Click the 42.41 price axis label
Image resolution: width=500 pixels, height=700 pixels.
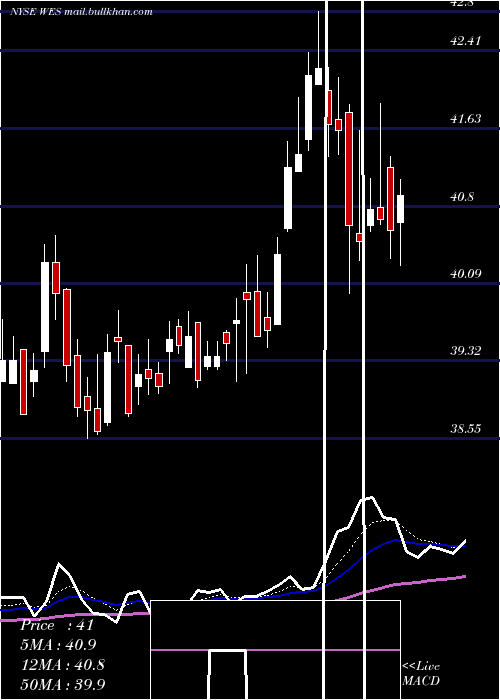tap(466, 41)
